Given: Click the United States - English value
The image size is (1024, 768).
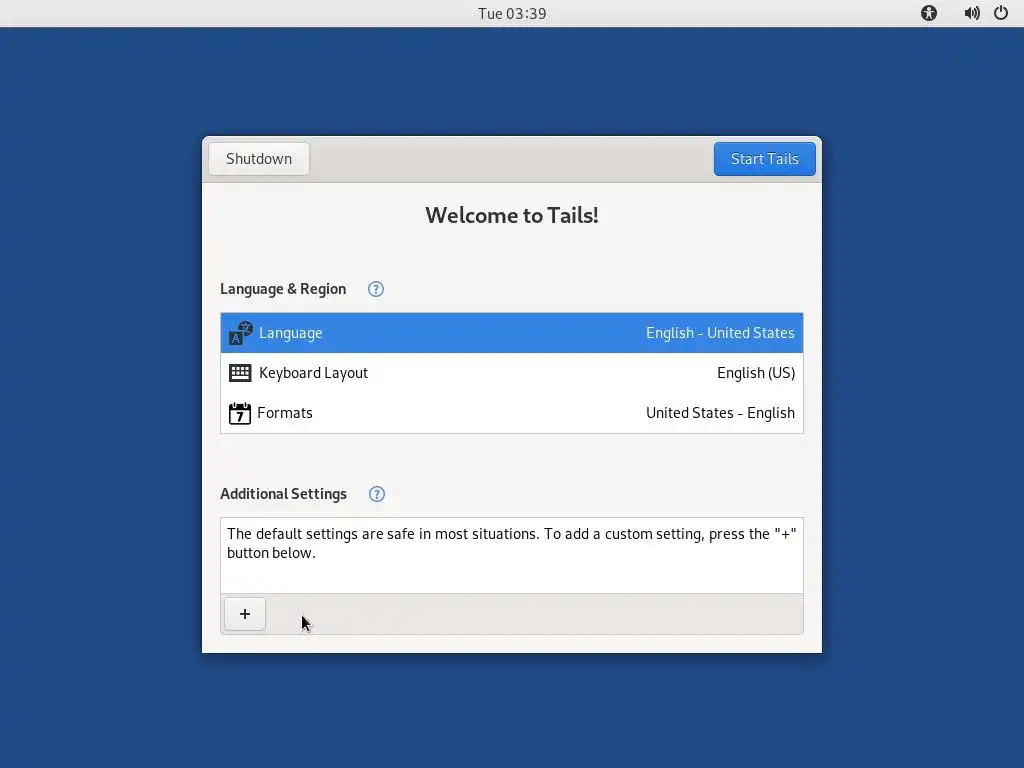Looking at the screenshot, I should pos(720,413).
